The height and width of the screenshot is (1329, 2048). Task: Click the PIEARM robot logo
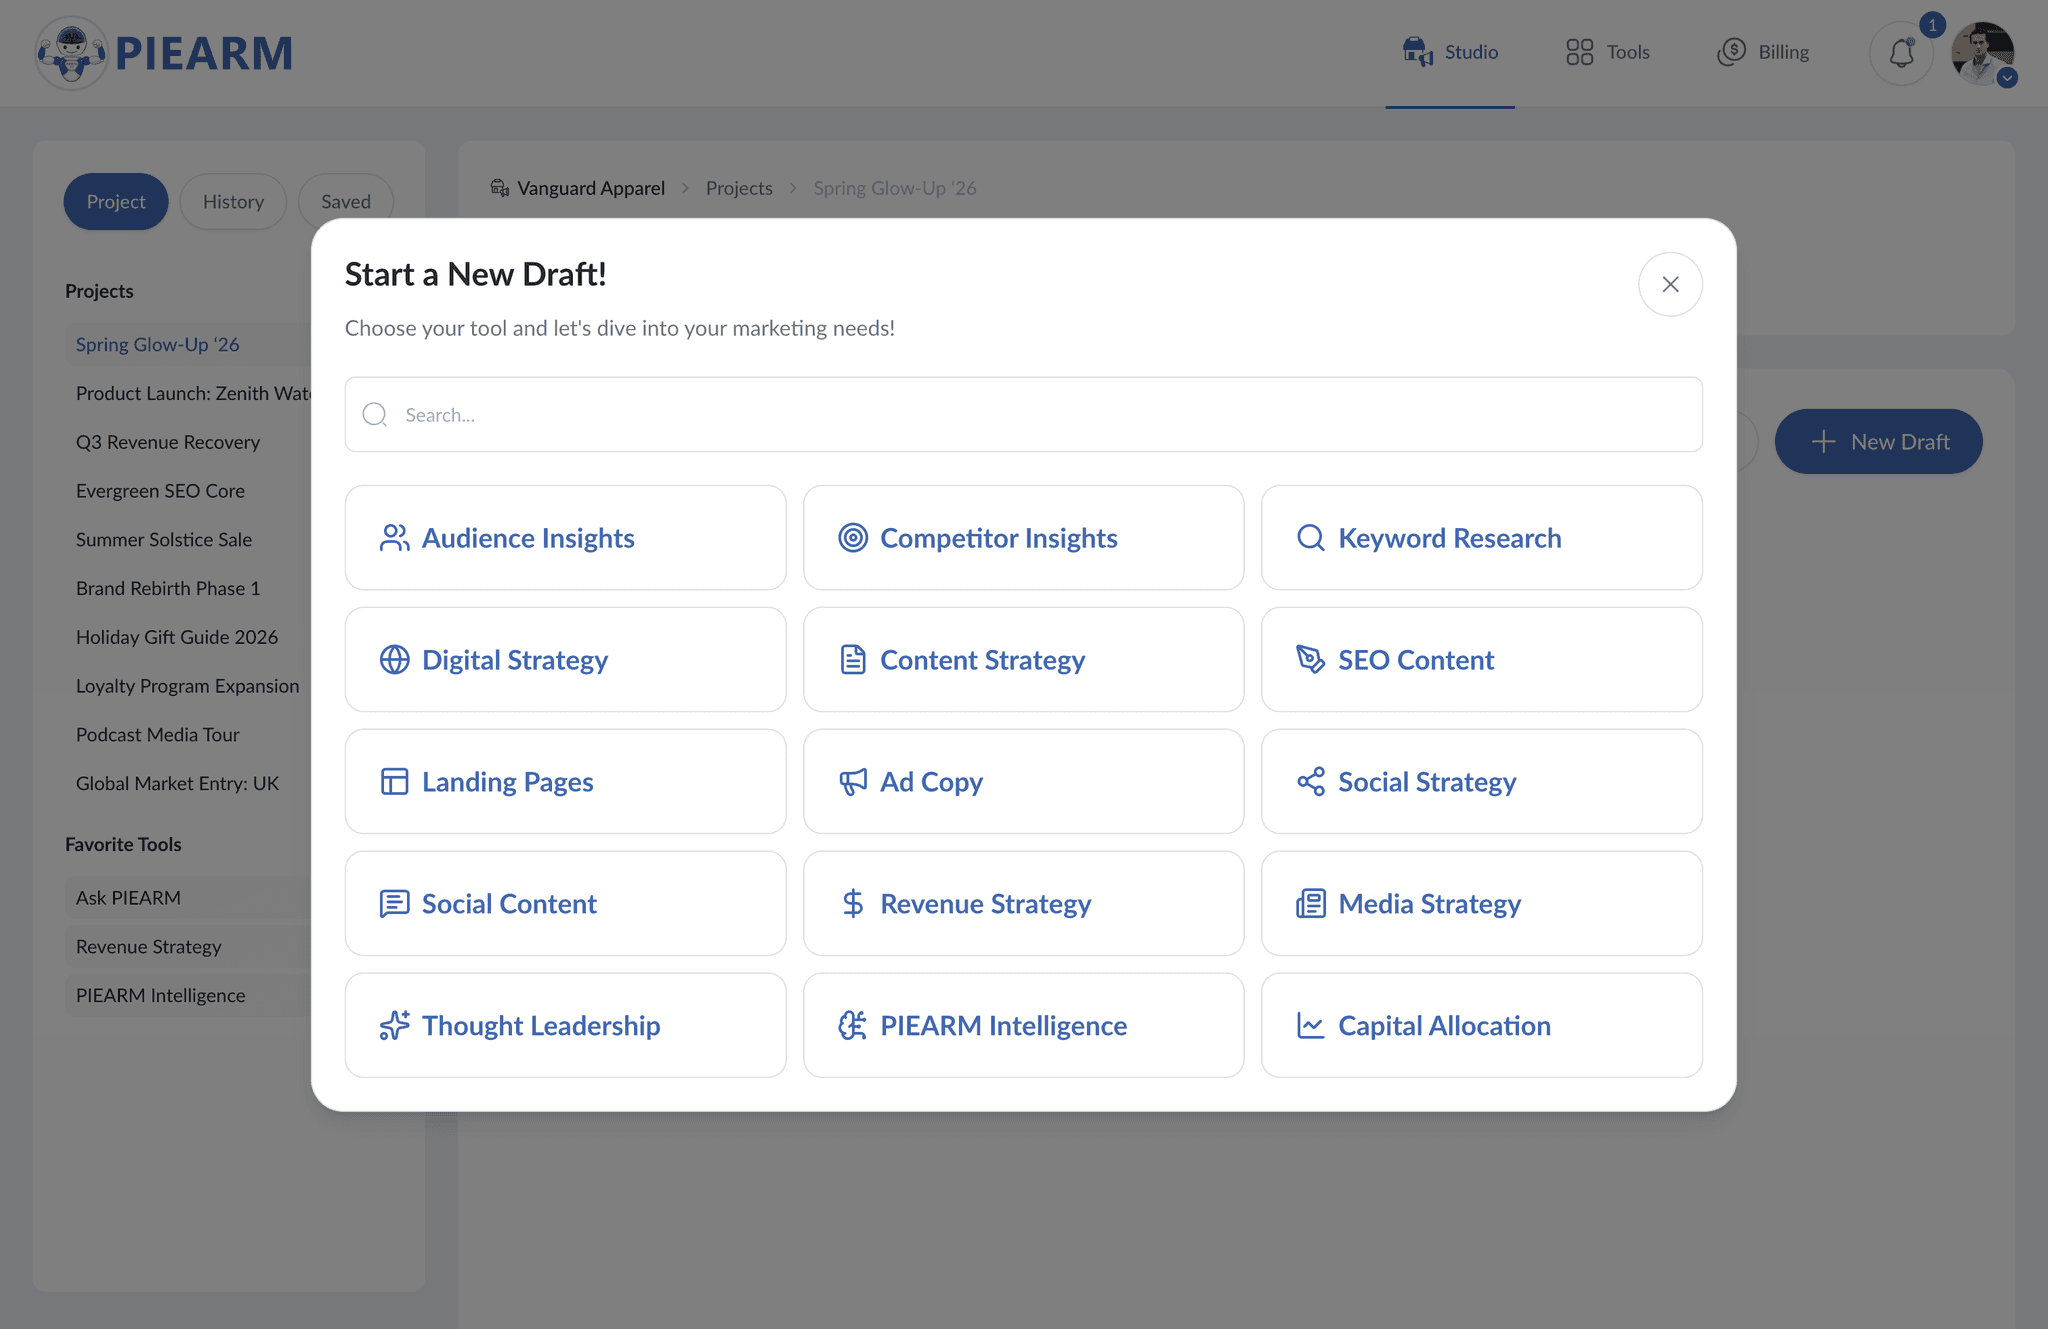[x=71, y=53]
